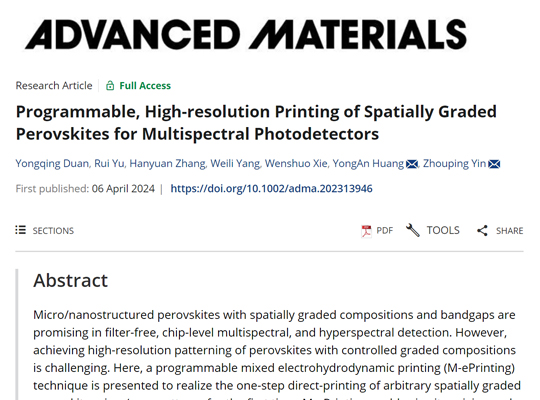Viewport: 540px width, 400px height.
Task: Click the Full Access label
Action: (145, 85)
